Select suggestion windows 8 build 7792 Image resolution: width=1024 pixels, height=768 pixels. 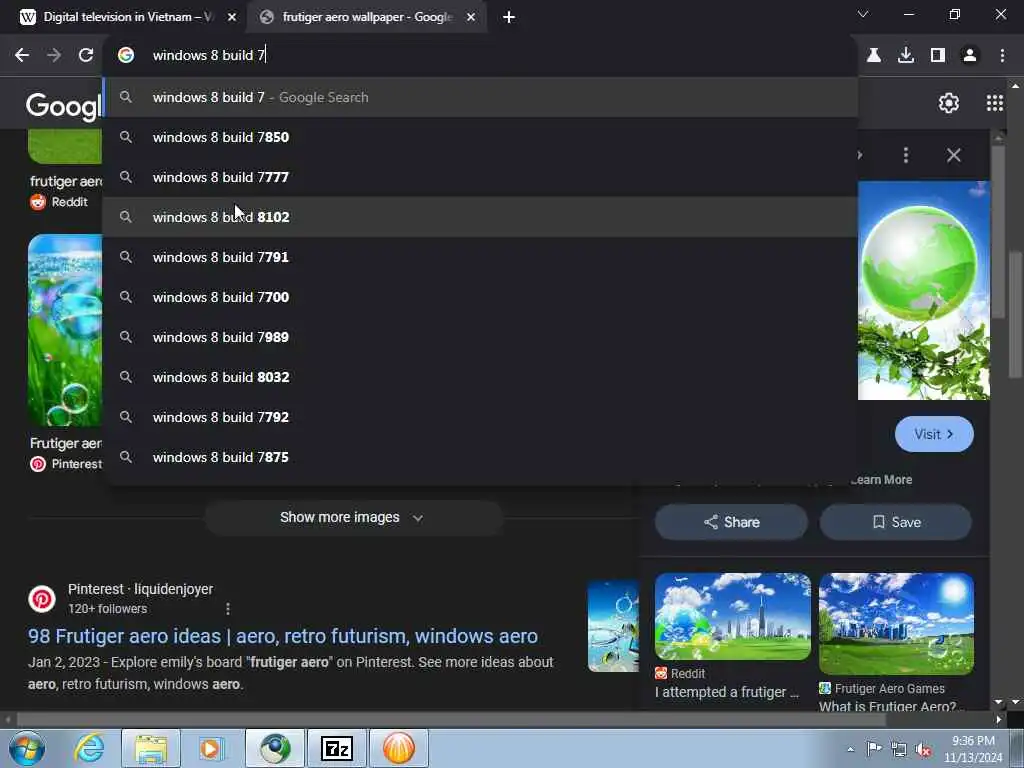click(480, 417)
